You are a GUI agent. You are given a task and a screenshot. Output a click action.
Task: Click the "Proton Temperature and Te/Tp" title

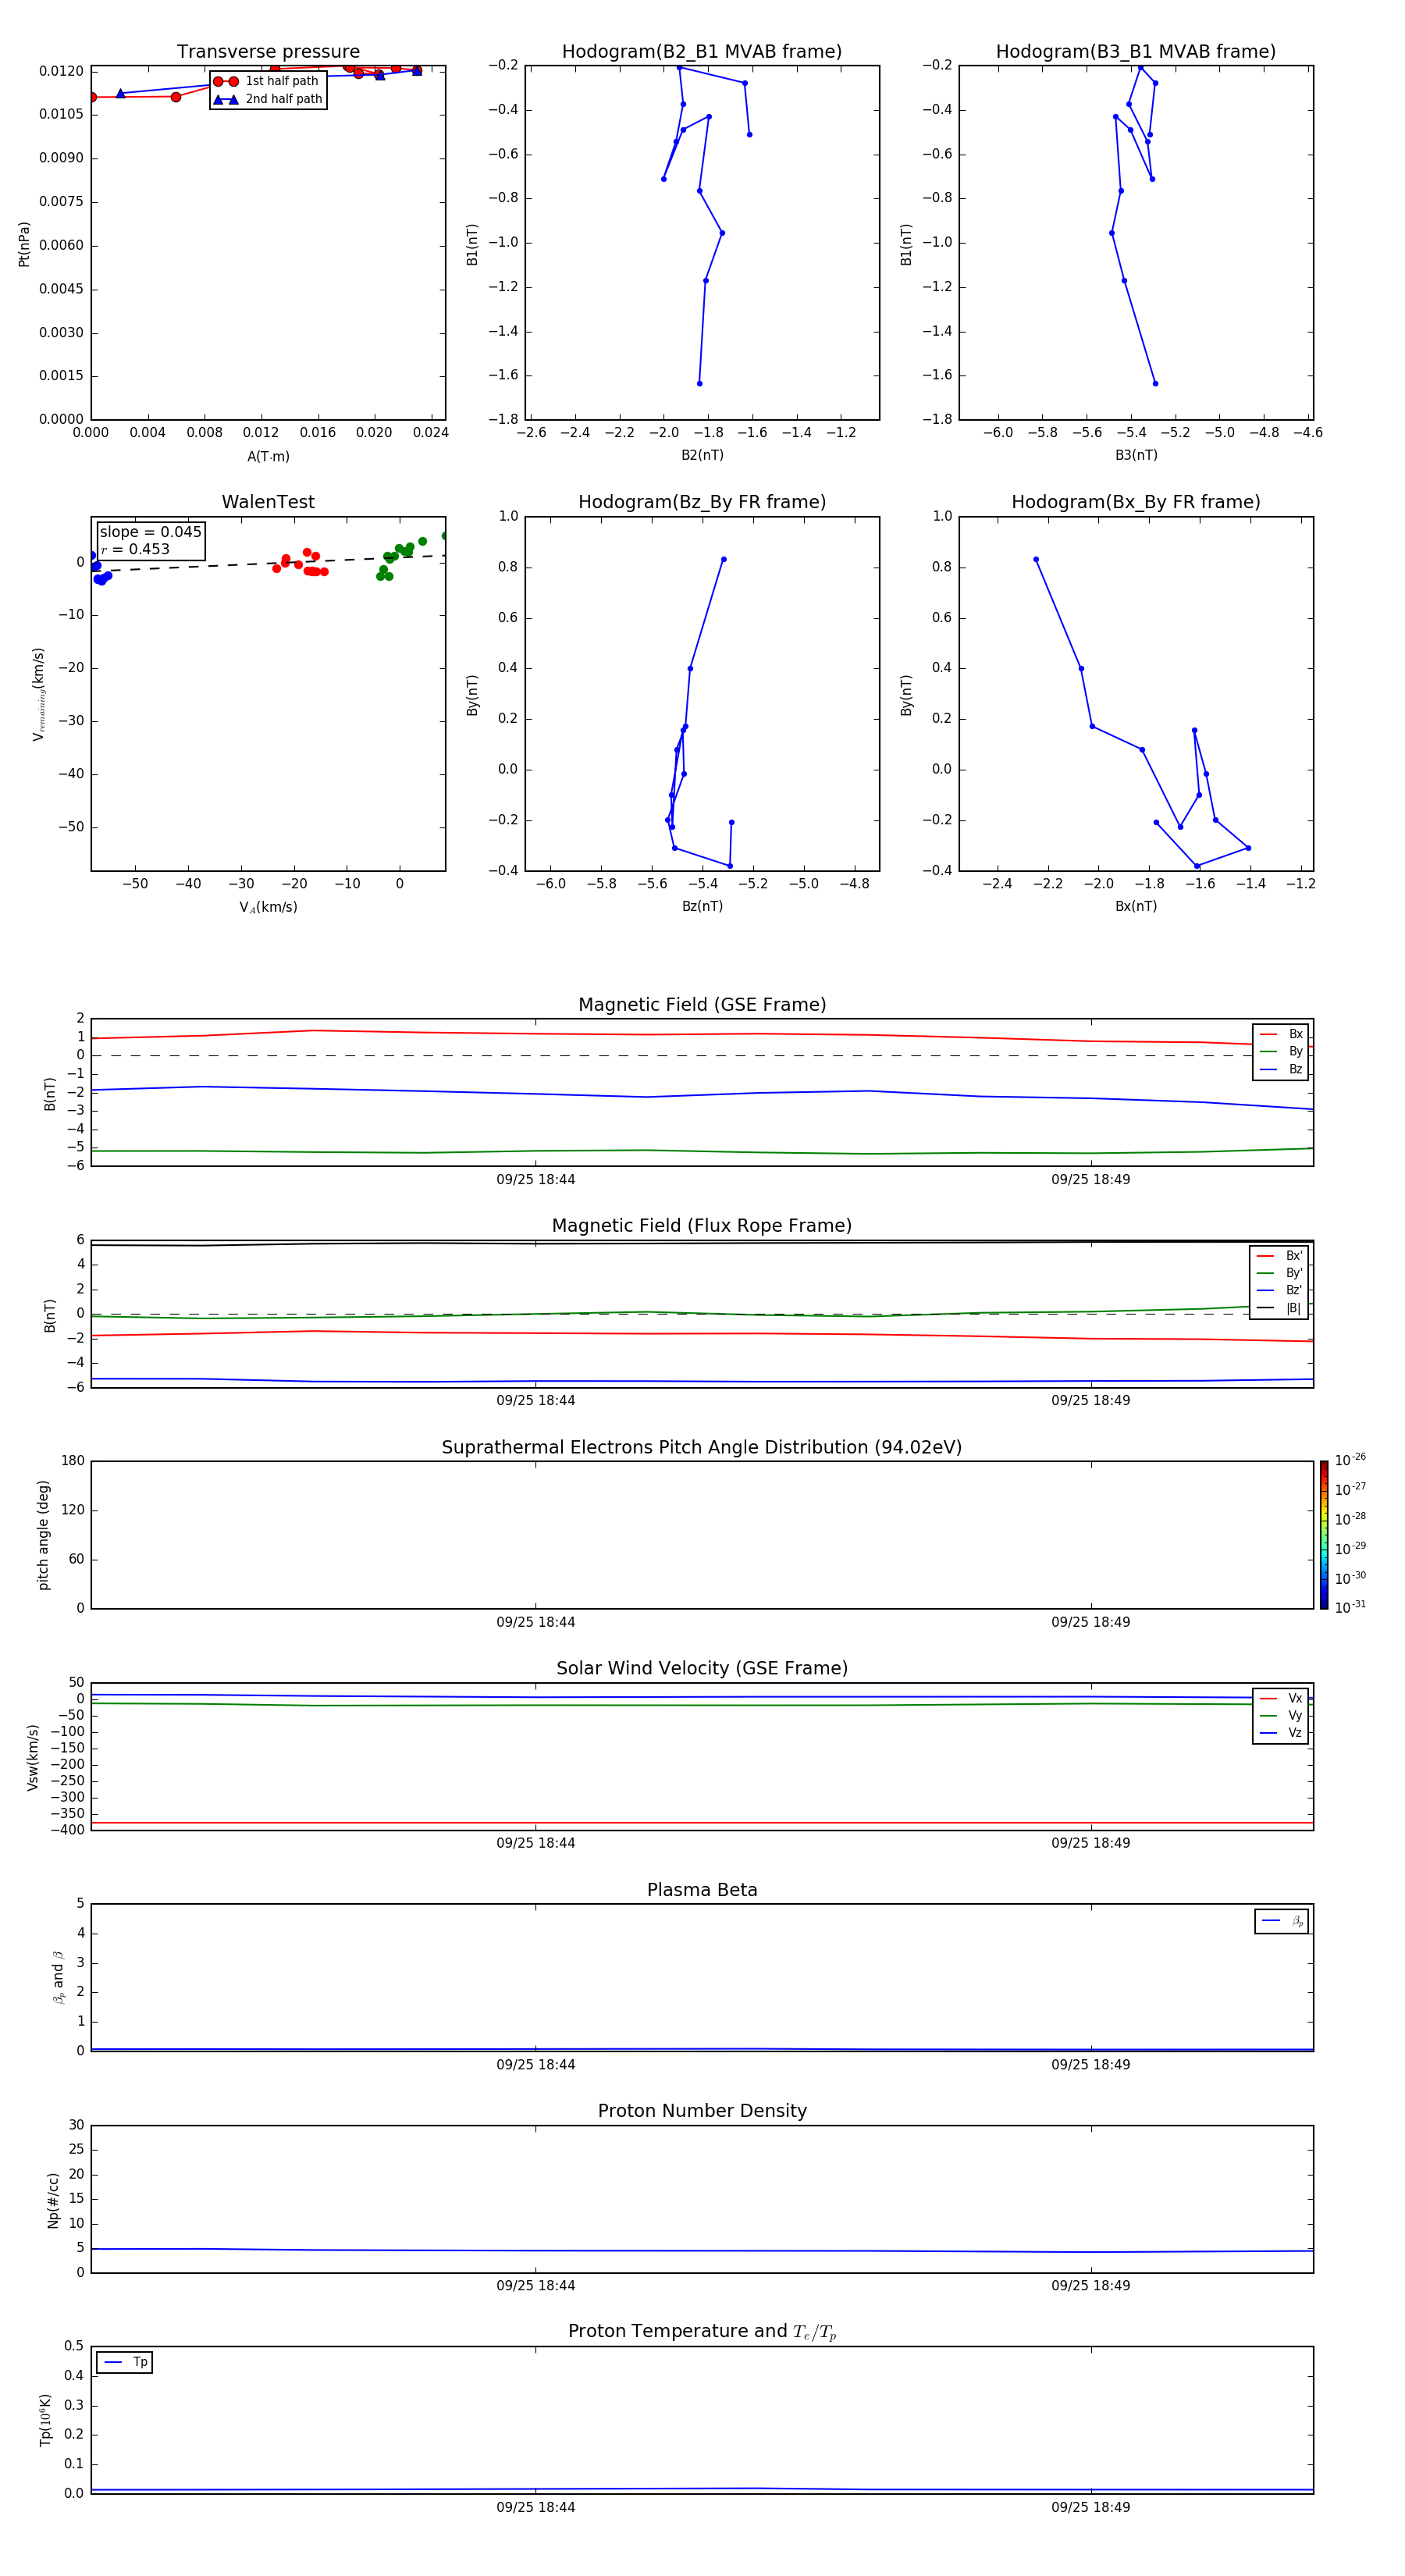click(x=702, y=2332)
